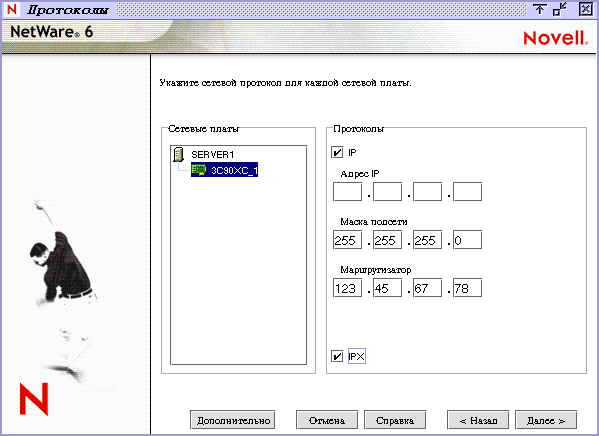Click the IPX label text
This screenshot has height=436, width=599.
[x=357, y=356]
